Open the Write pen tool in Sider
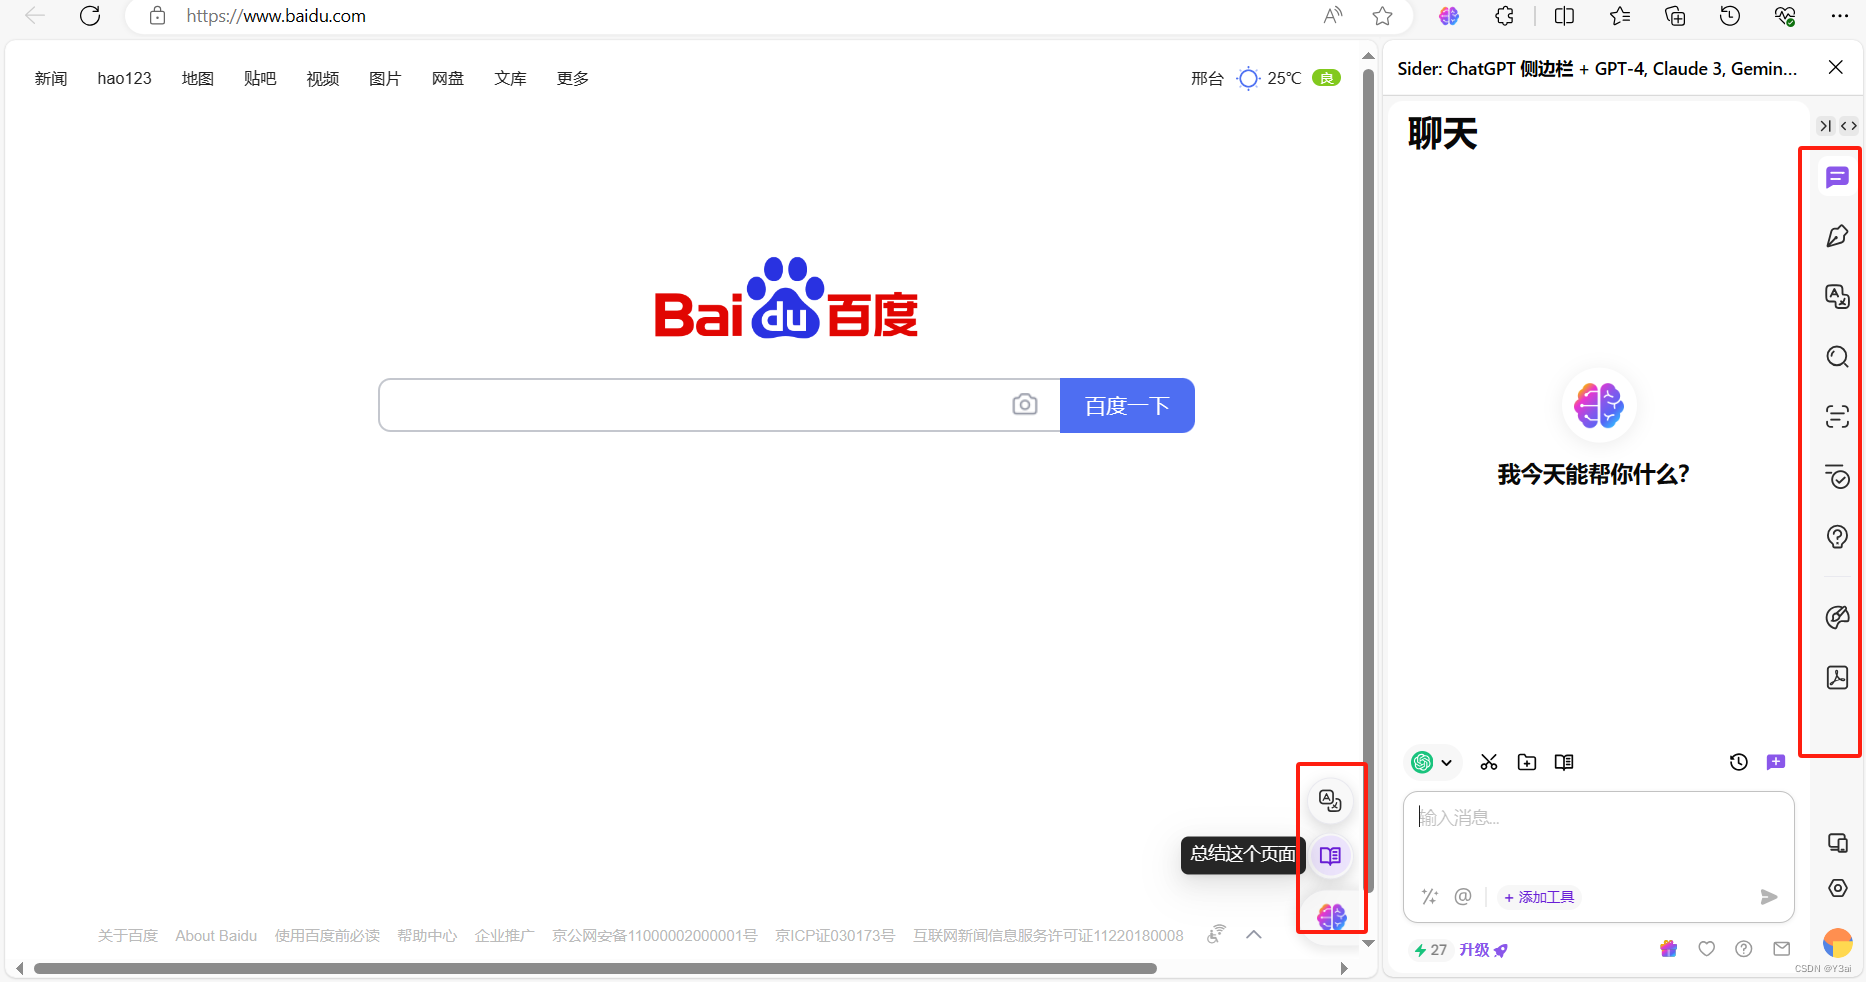This screenshot has width=1866, height=982. (x=1837, y=236)
